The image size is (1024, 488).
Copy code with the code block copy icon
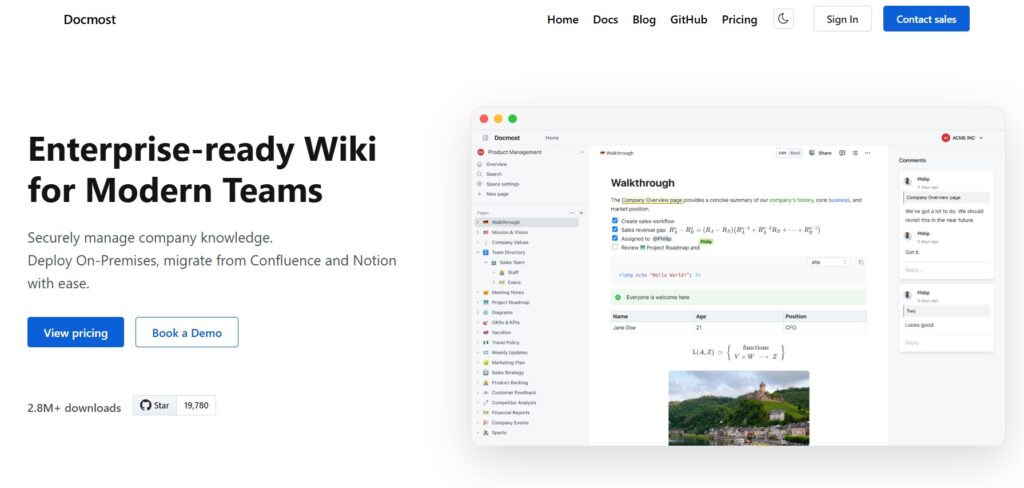[x=861, y=262]
